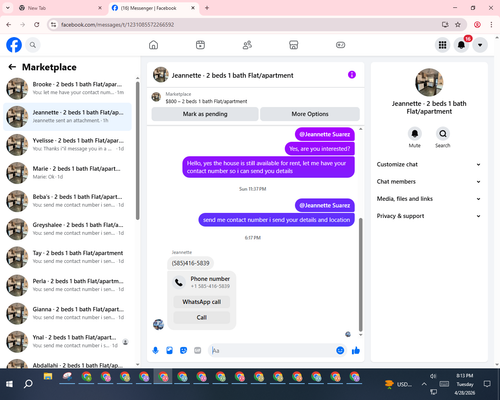500x400 pixels.
Task: Open the Marketplace storefront icon
Action: click(x=294, y=45)
